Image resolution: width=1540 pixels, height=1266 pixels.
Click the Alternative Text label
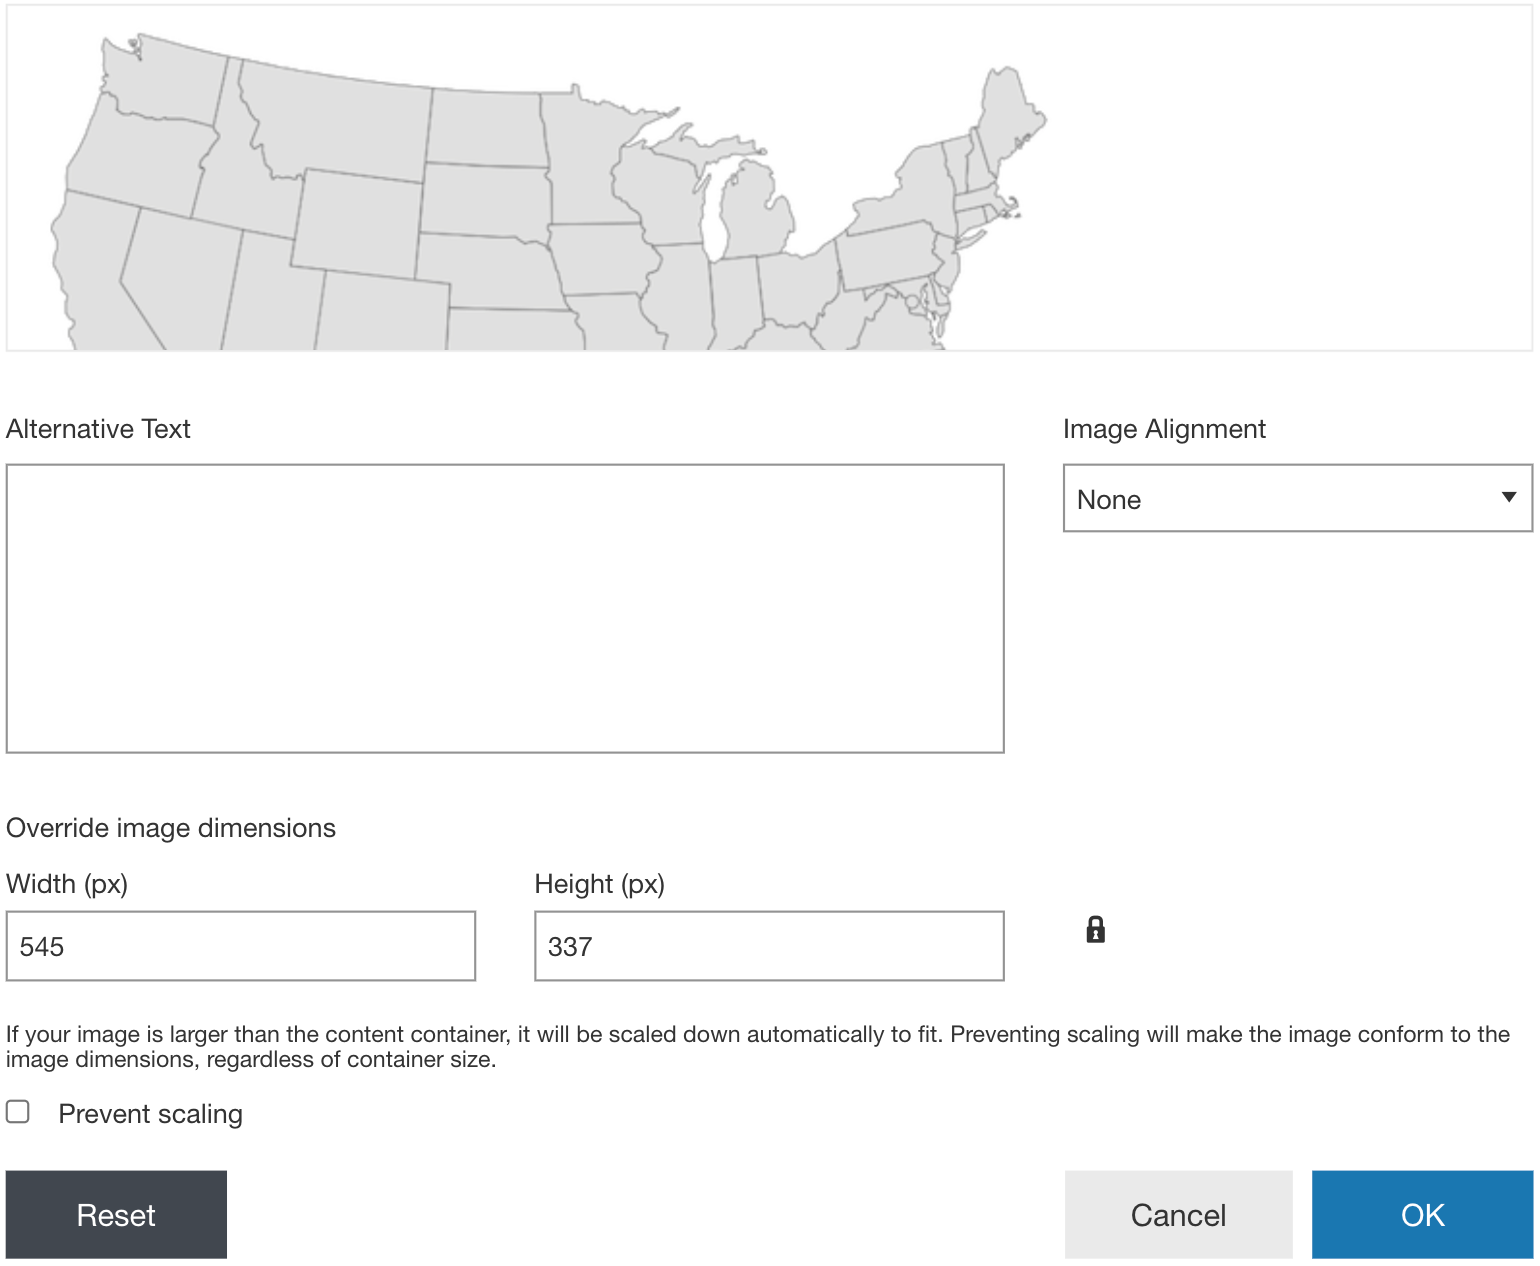98,428
